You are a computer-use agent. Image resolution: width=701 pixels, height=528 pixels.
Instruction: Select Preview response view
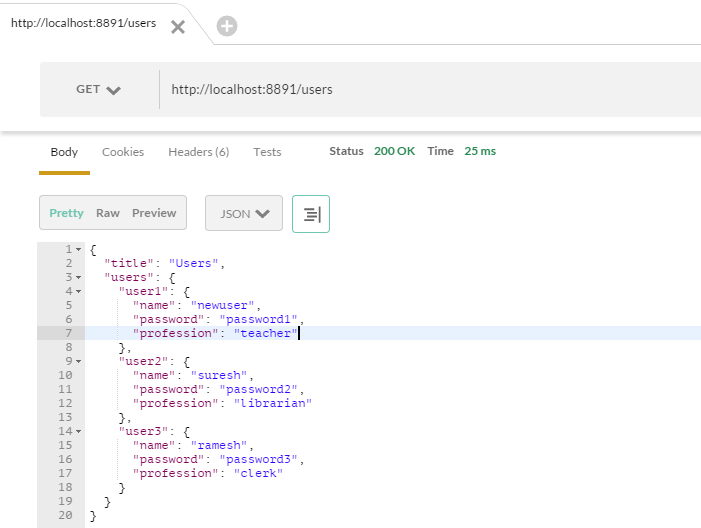[154, 213]
